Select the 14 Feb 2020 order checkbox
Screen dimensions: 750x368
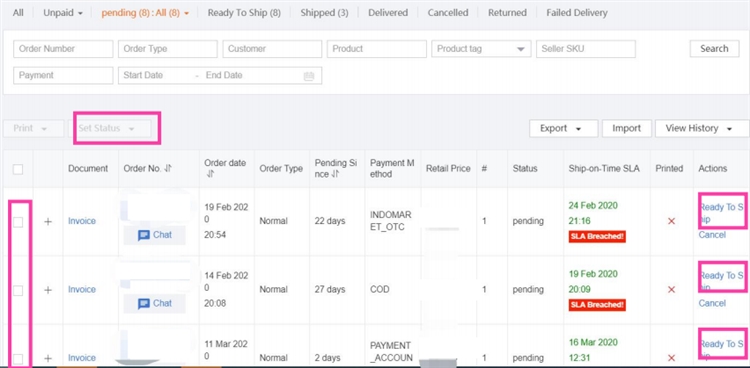[x=18, y=290]
